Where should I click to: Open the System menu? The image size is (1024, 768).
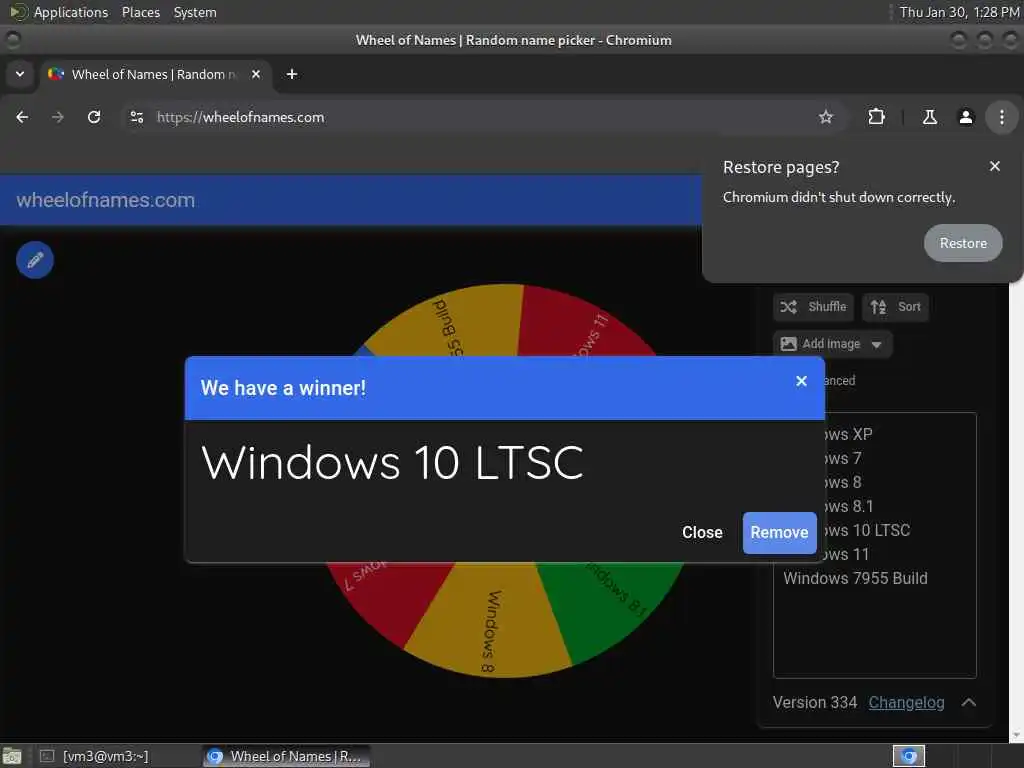[x=195, y=12]
